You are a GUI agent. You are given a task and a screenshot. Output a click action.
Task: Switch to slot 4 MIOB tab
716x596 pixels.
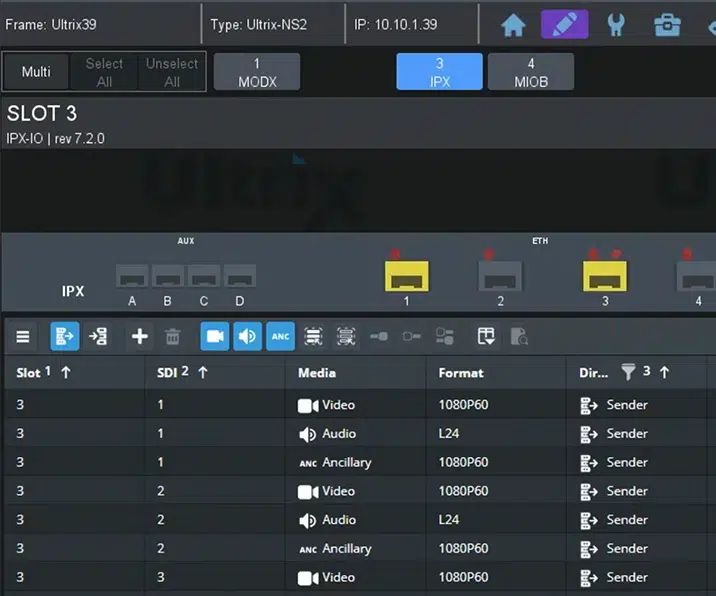pyautogui.click(x=531, y=72)
